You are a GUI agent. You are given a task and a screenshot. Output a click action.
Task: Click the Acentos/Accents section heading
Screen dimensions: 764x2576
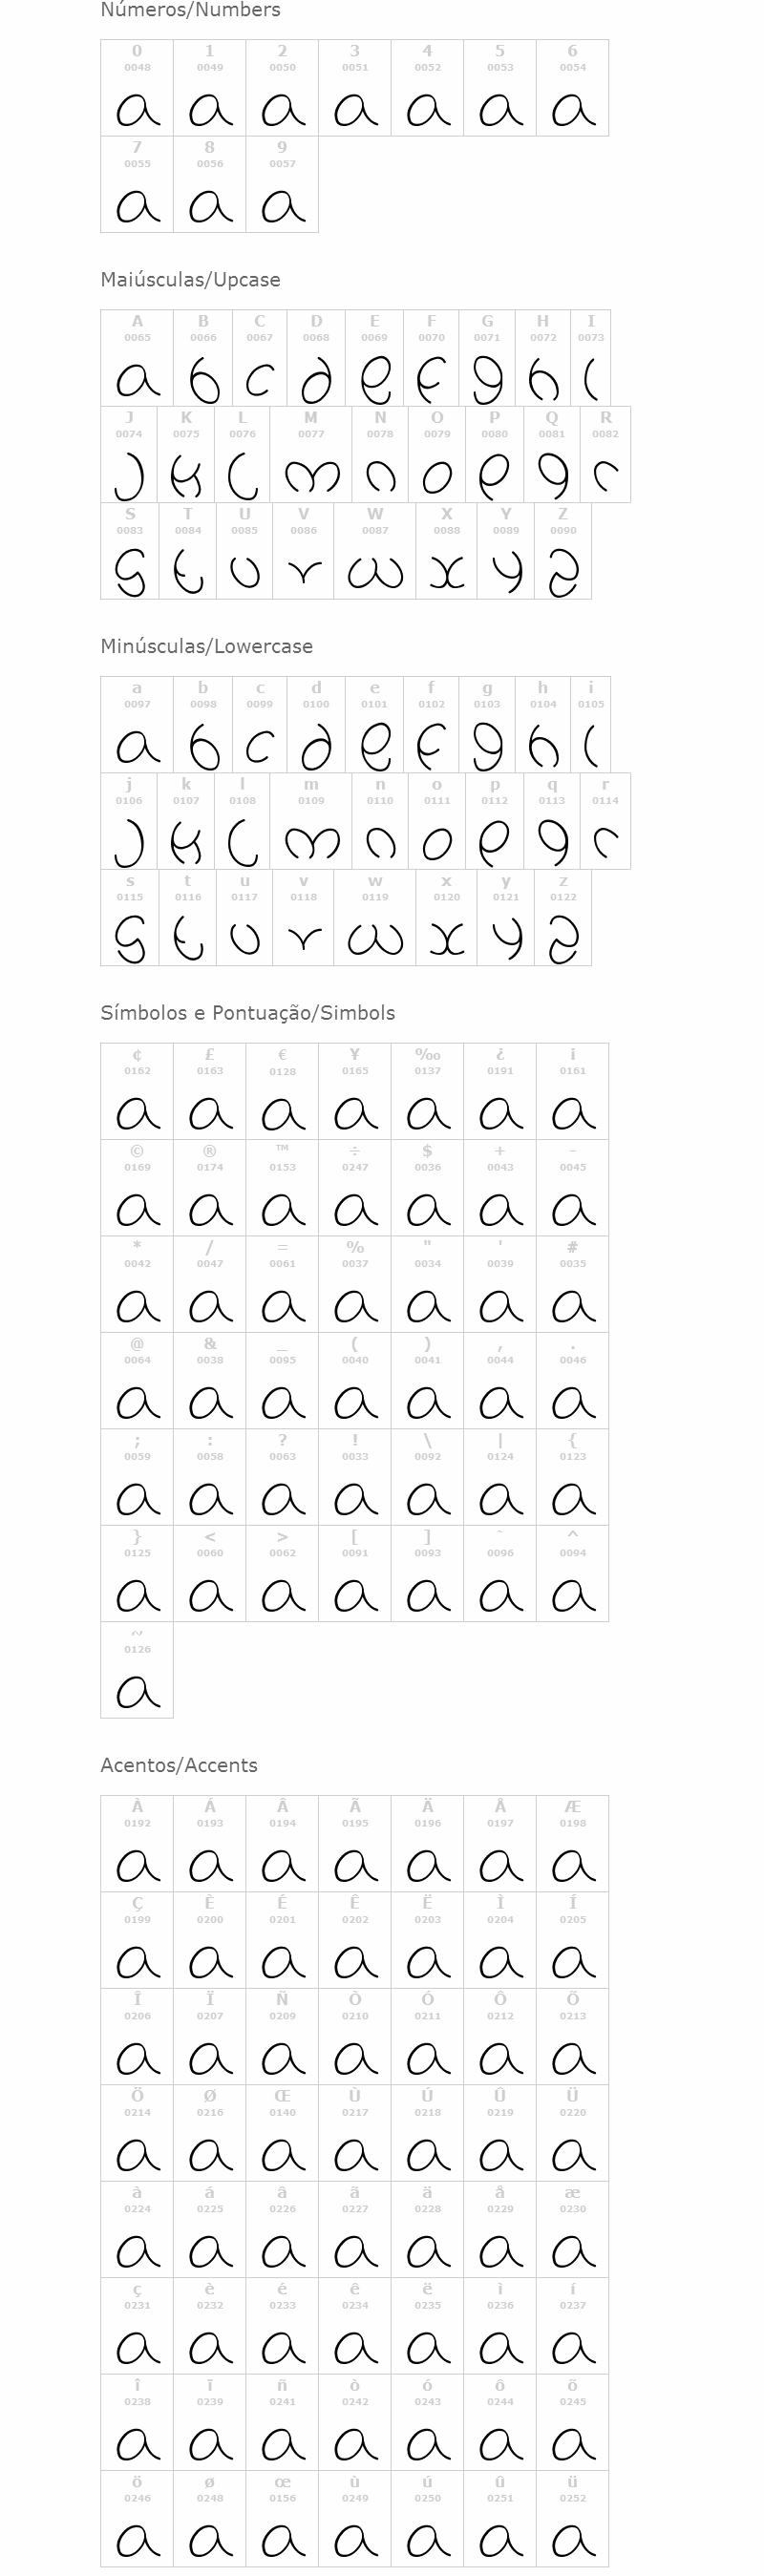[179, 1766]
